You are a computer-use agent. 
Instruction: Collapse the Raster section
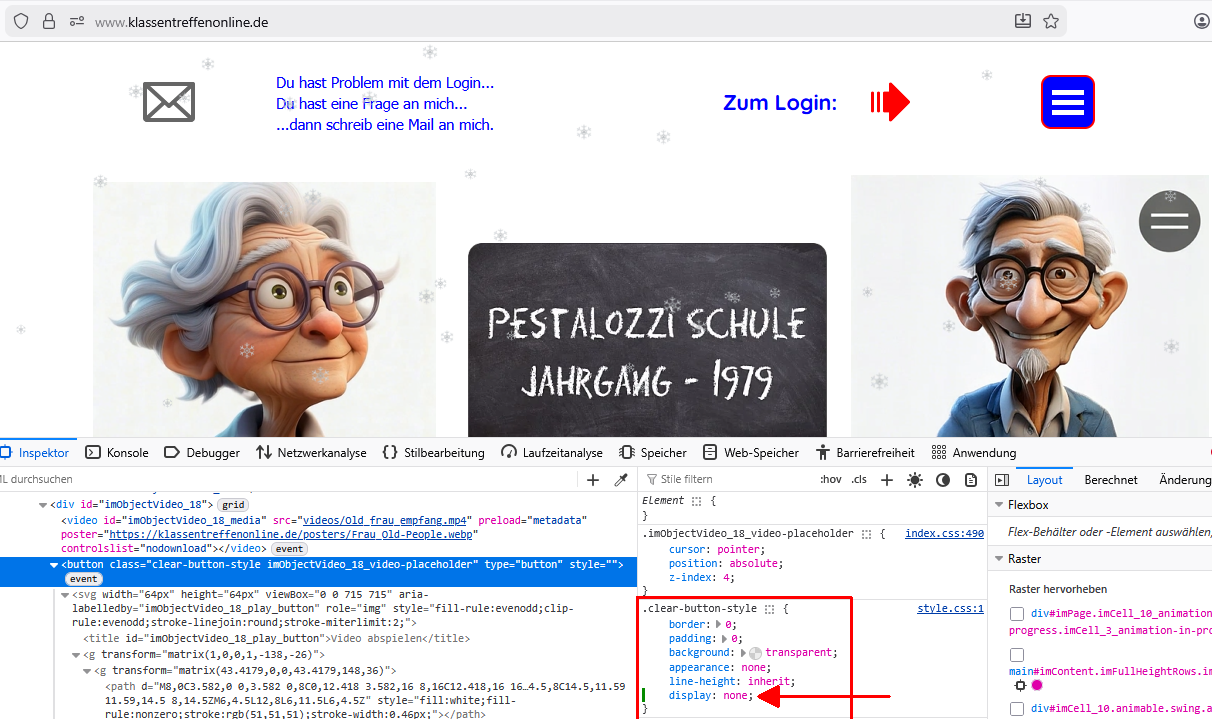coord(998,559)
